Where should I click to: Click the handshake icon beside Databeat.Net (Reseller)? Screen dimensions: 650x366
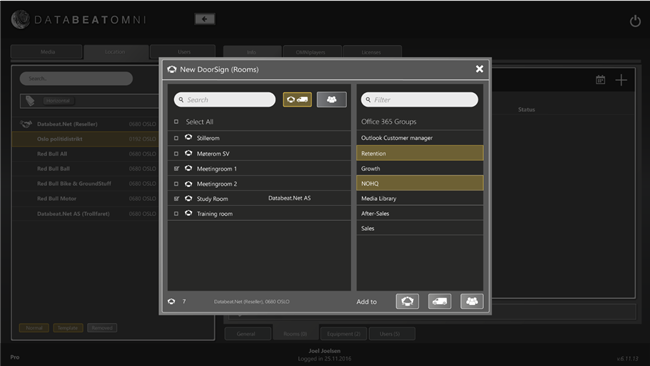[26, 124]
